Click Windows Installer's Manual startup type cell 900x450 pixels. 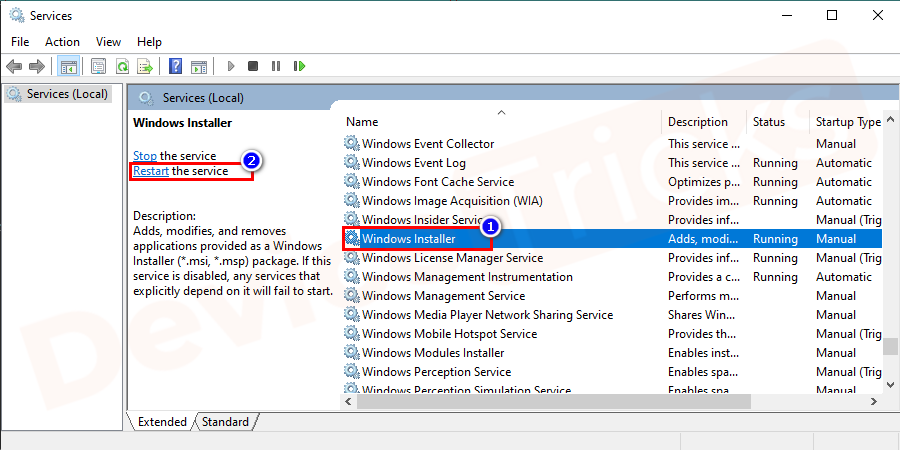click(836, 239)
